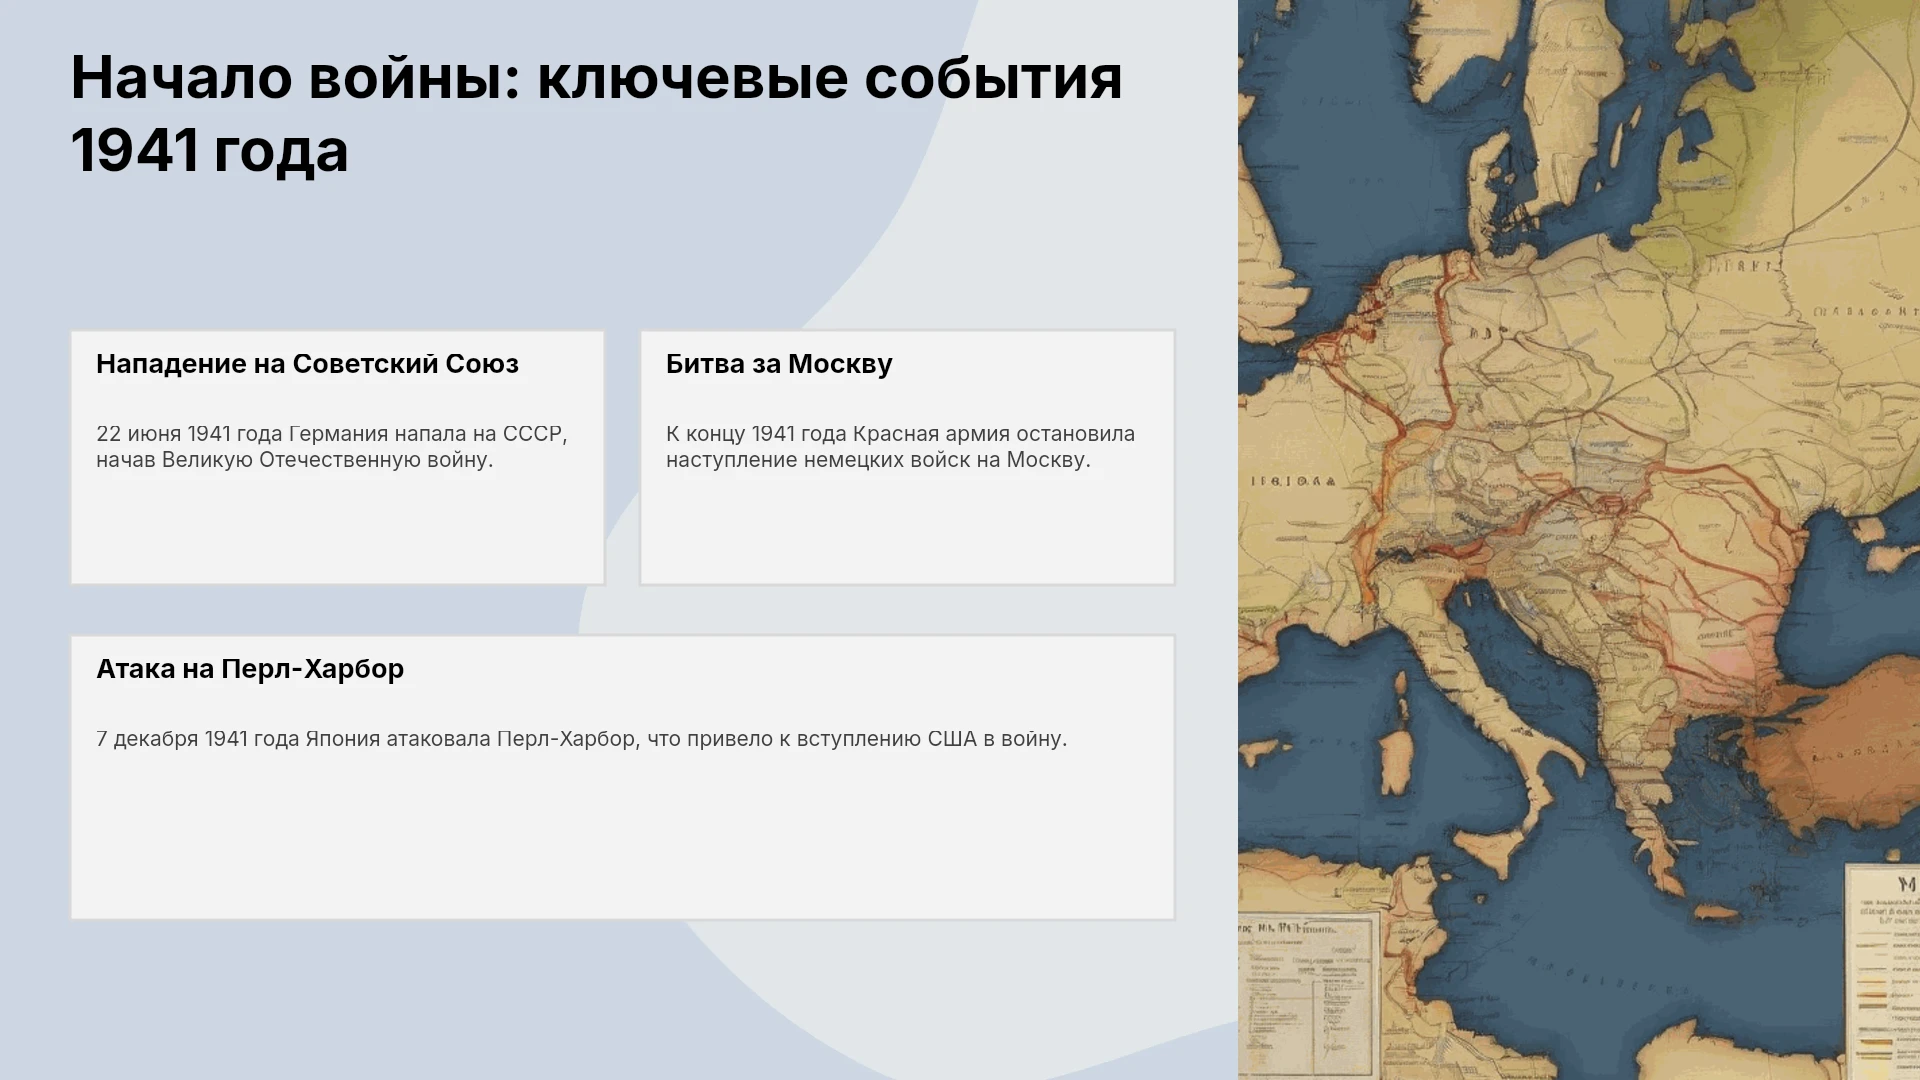Click empty area of Battle for Moscow card
Viewport: 1920px width, 1080px height.
point(907,530)
